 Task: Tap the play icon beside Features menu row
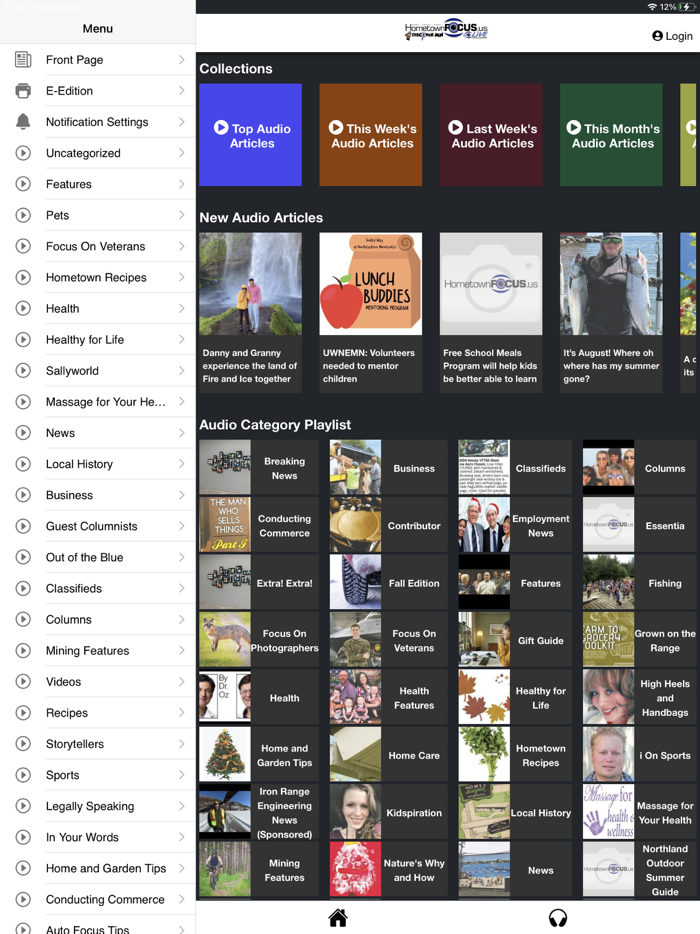point(23,184)
